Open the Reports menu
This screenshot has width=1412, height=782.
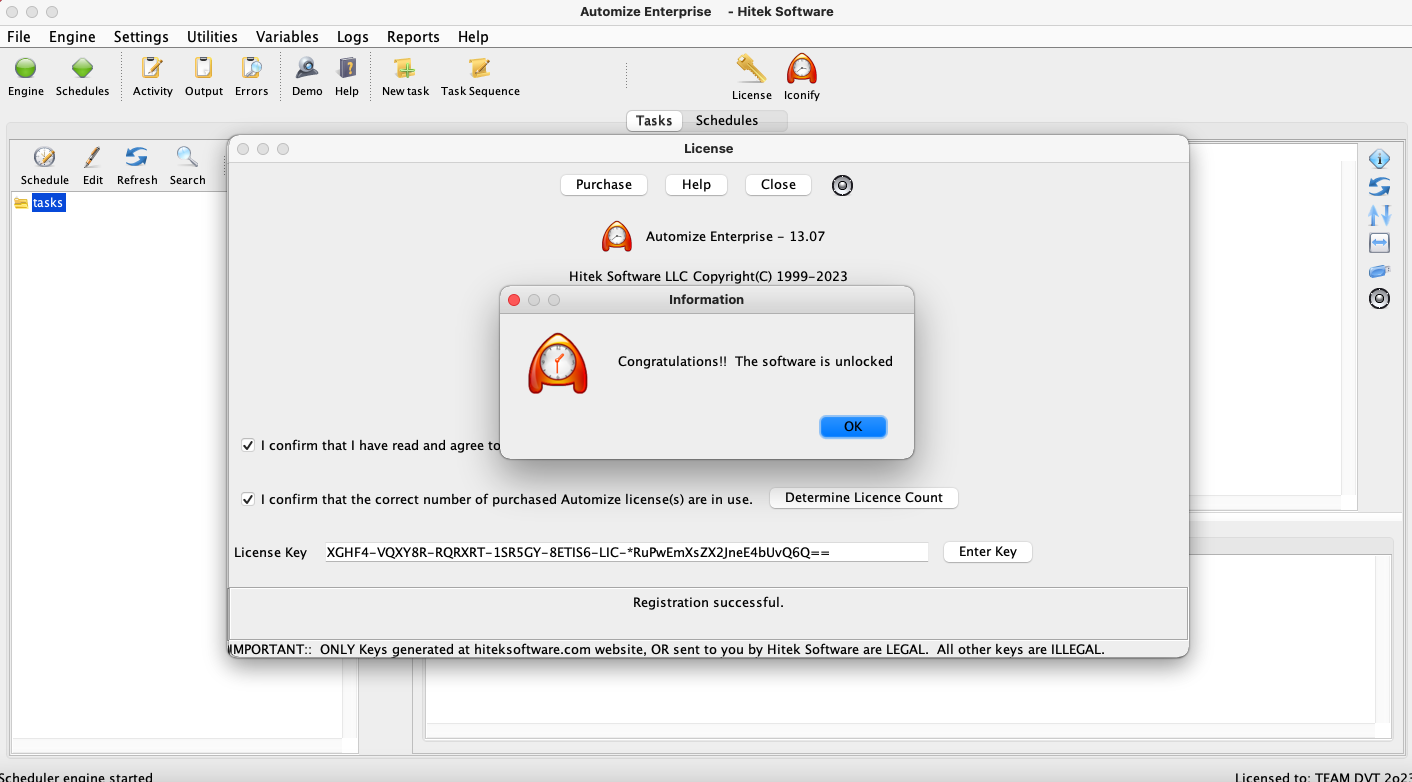coord(413,37)
